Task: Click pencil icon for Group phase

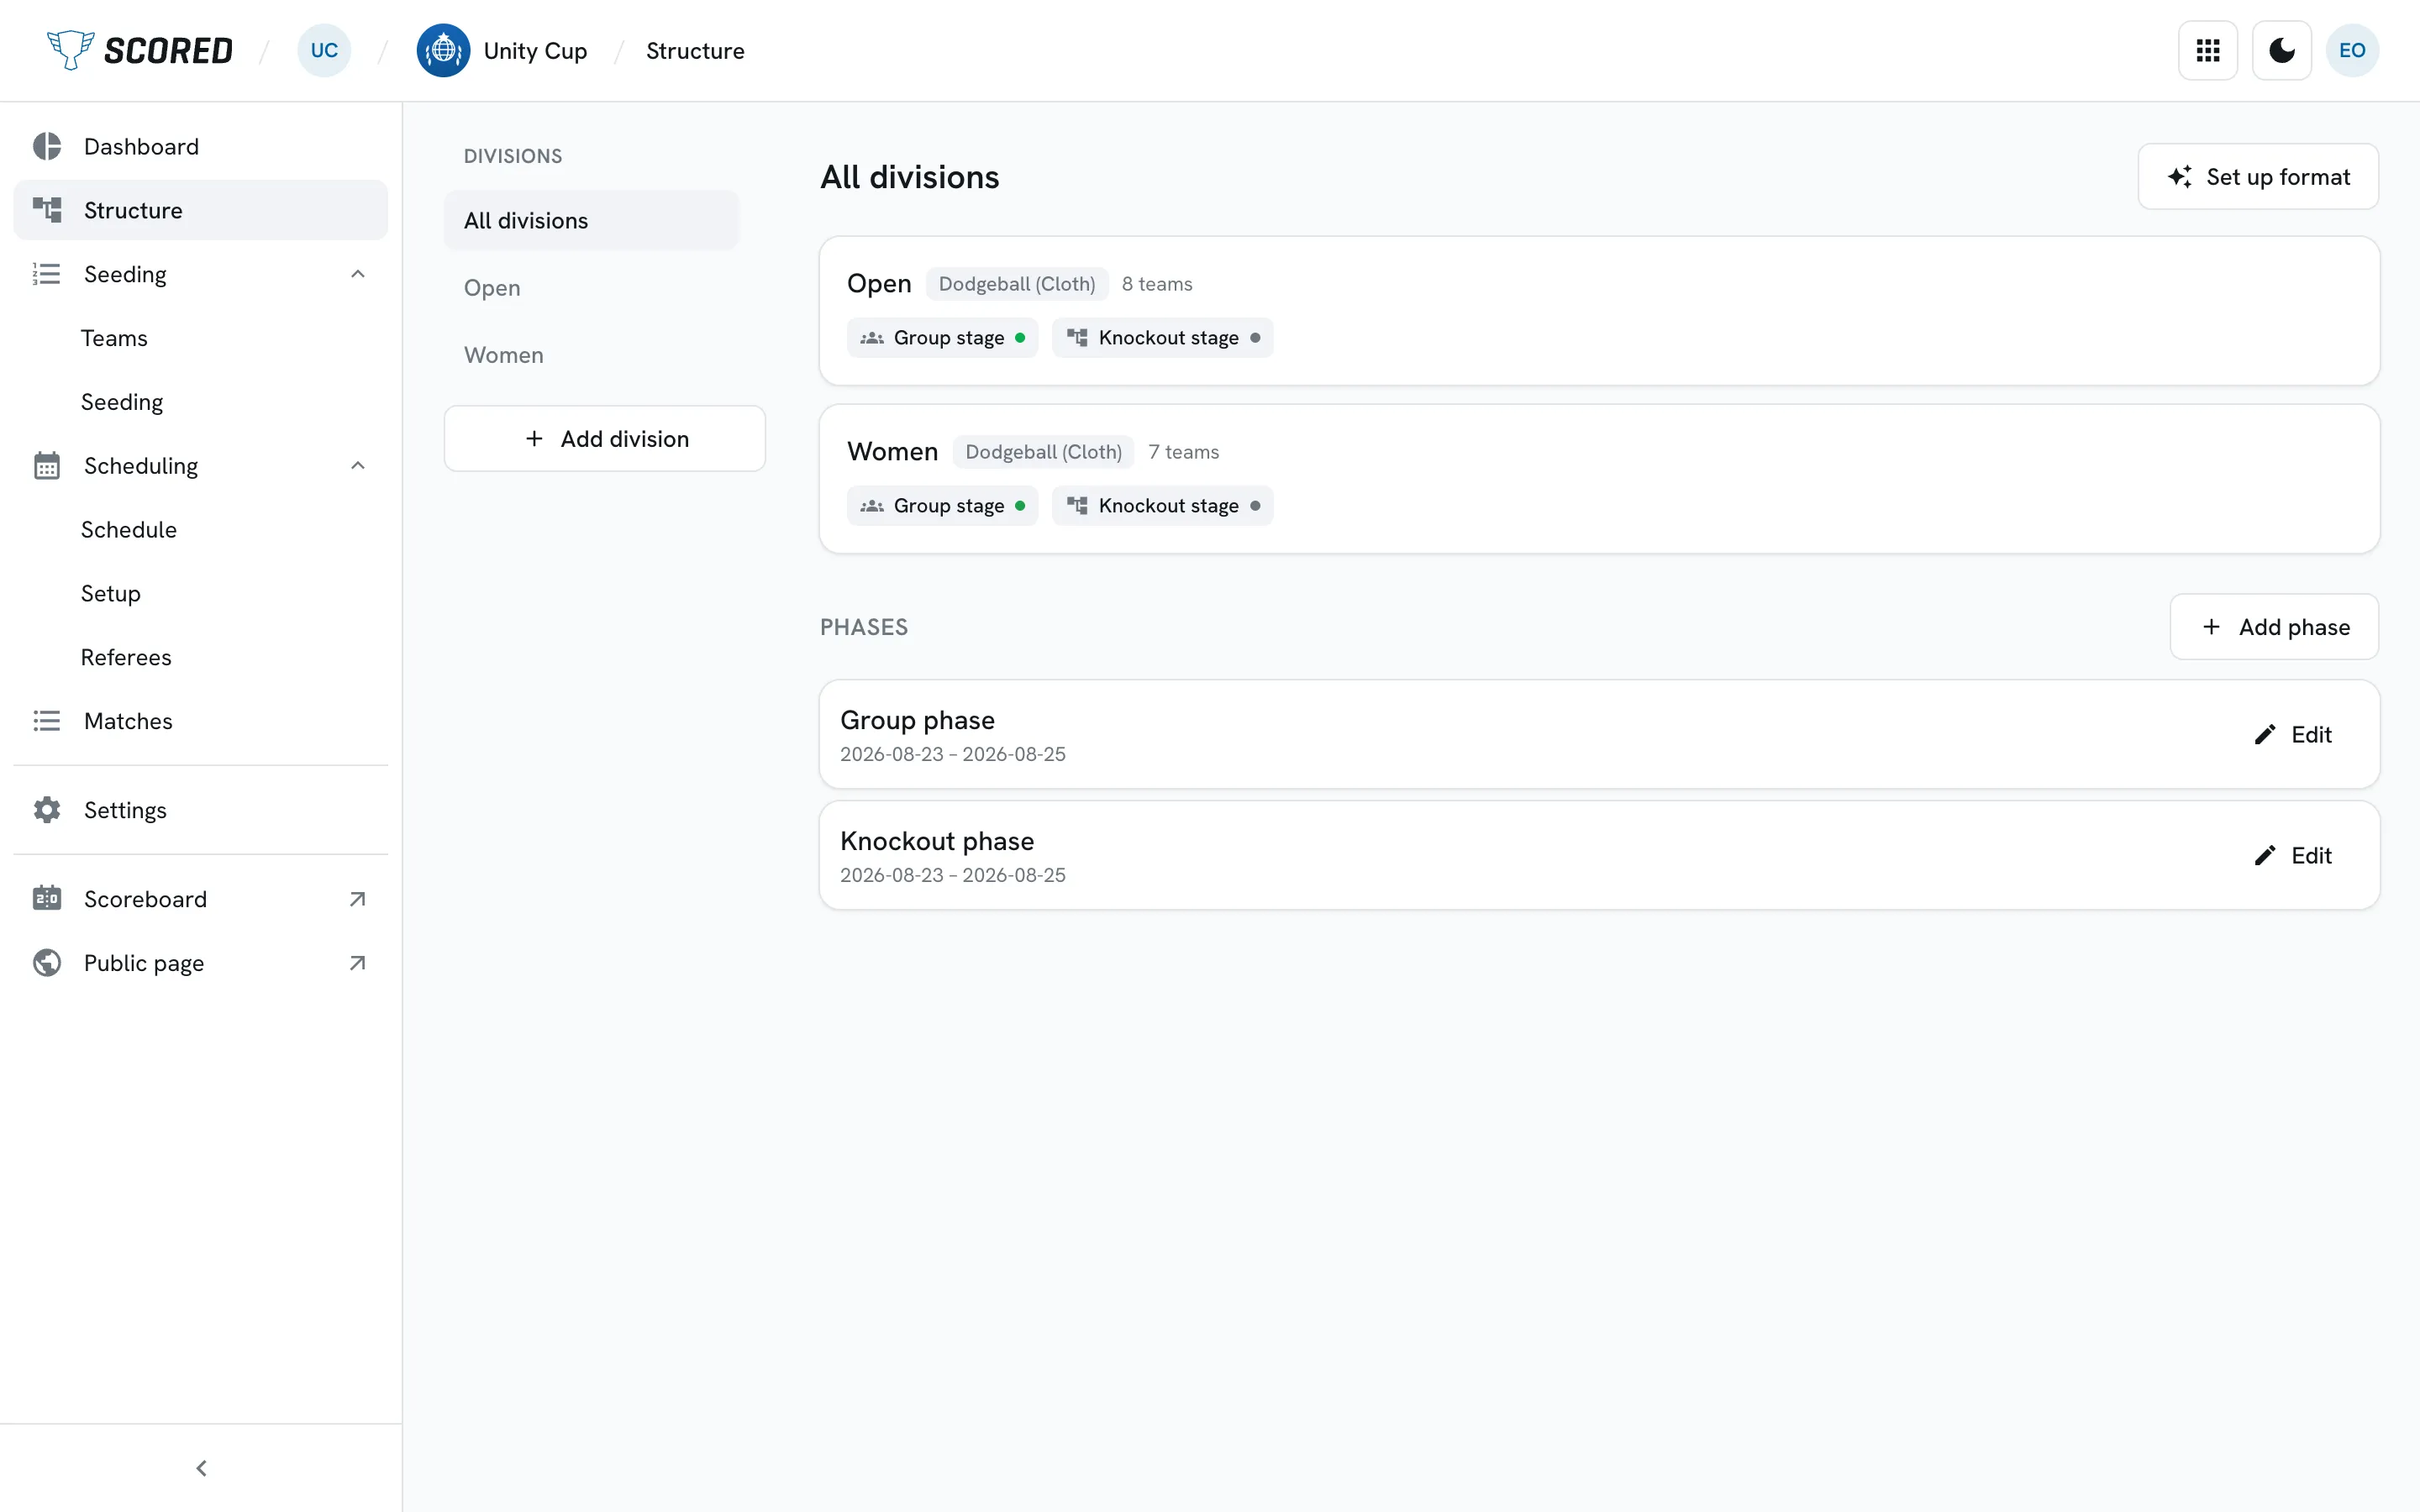Action: (x=2265, y=735)
